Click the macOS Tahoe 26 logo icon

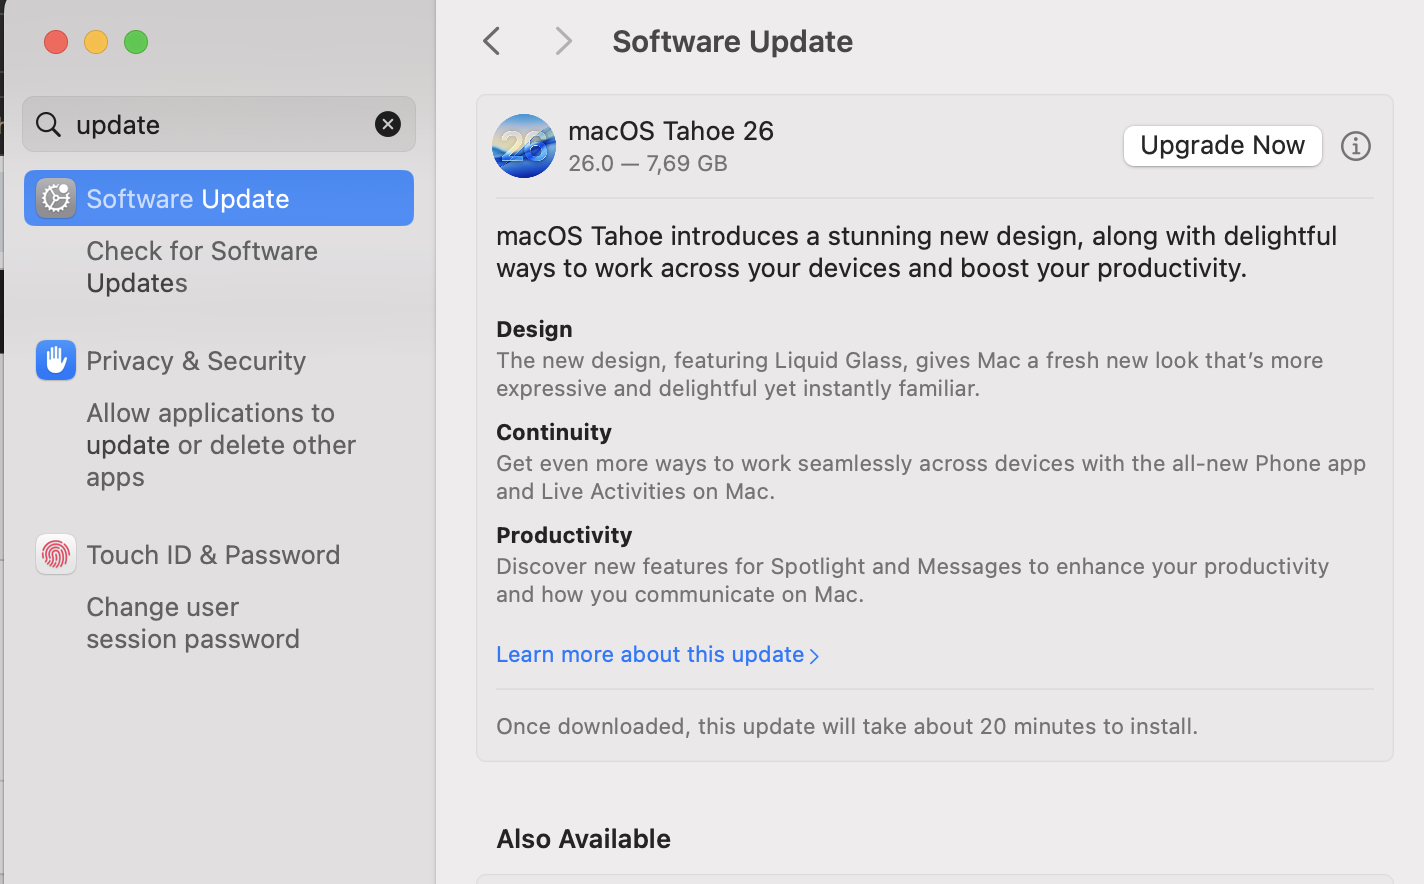[x=524, y=146]
